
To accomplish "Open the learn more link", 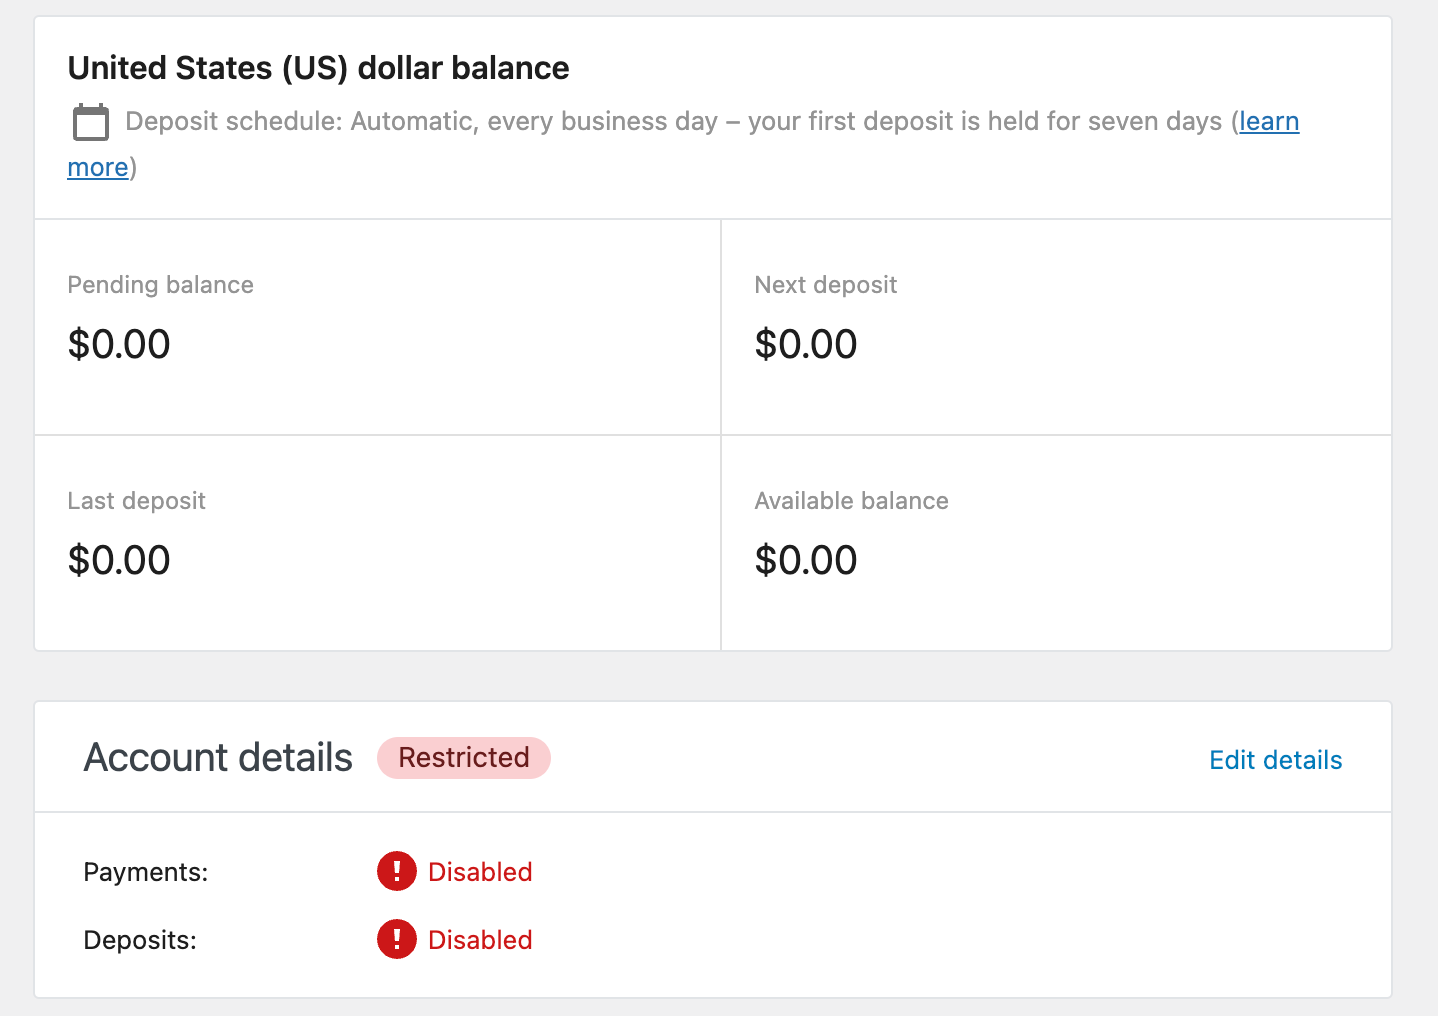I will pos(1269,121).
